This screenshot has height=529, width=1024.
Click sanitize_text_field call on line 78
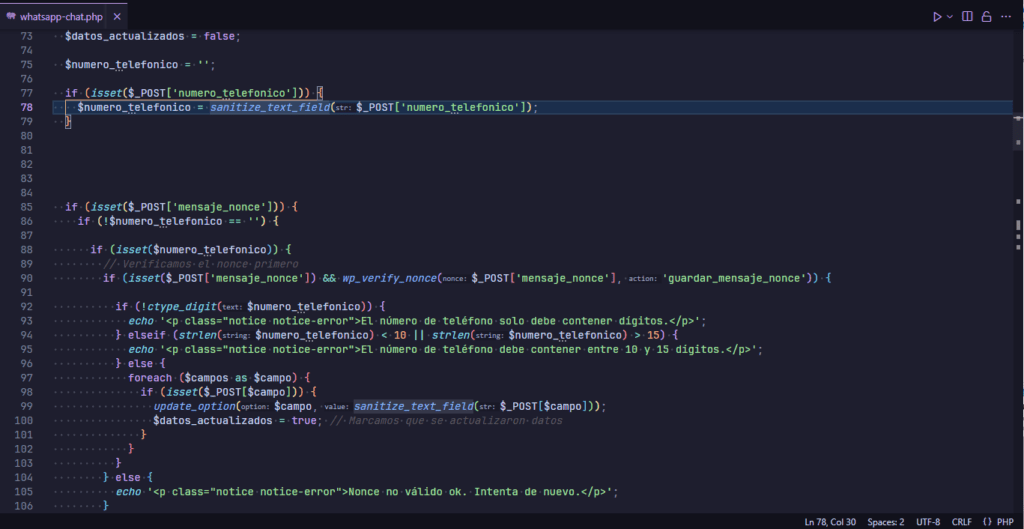270,107
